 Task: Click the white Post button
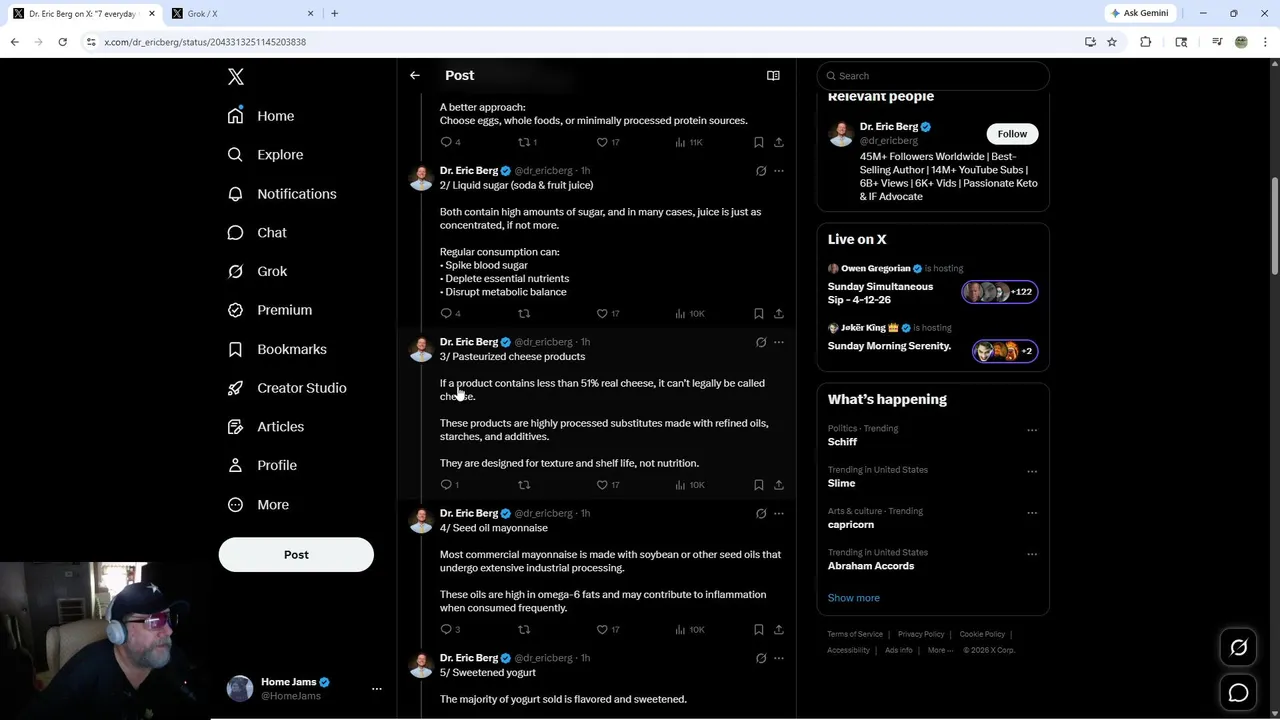click(x=296, y=555)
